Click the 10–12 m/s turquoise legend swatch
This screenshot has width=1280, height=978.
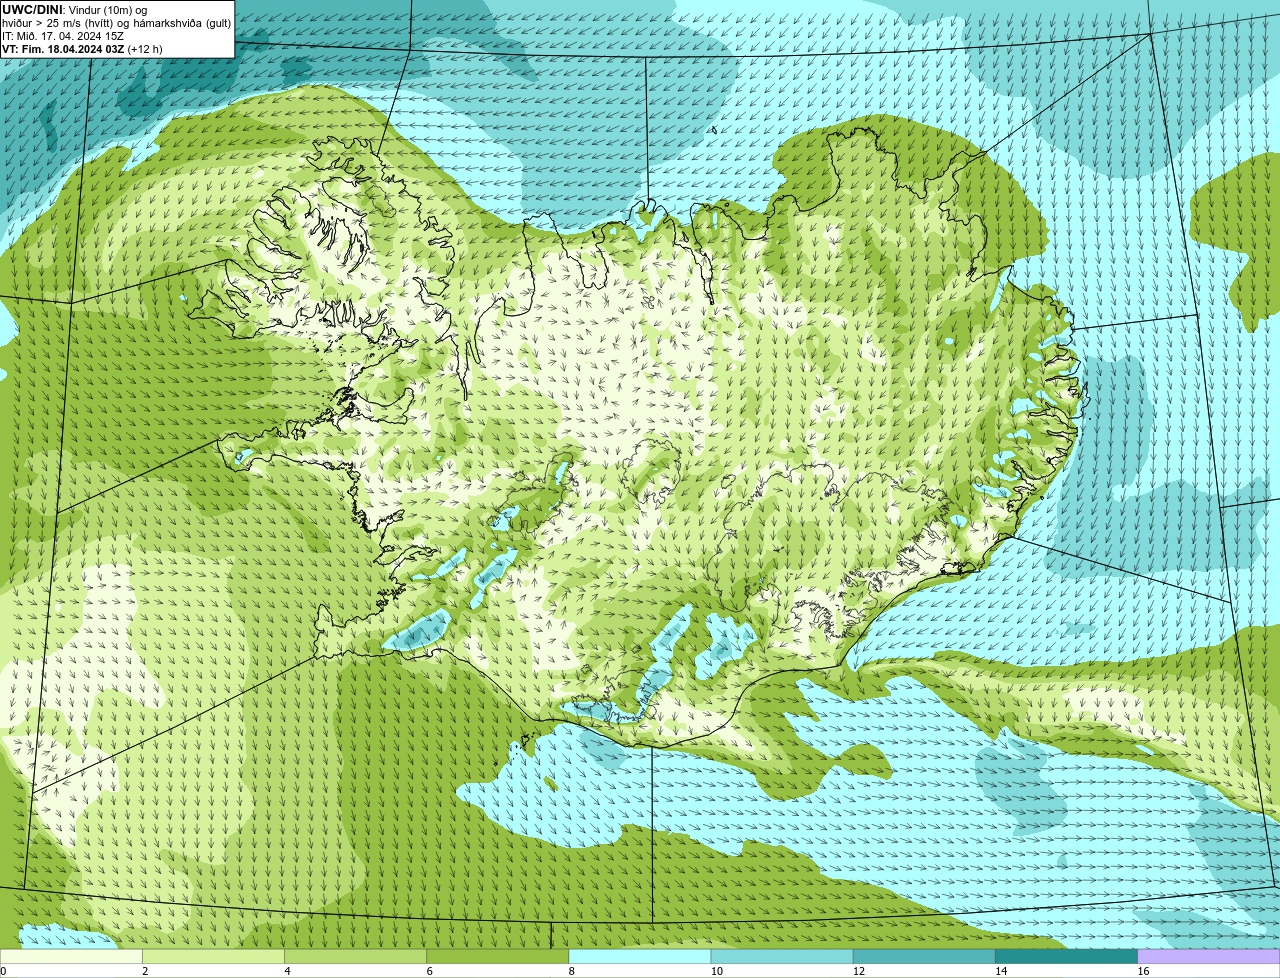782,956
